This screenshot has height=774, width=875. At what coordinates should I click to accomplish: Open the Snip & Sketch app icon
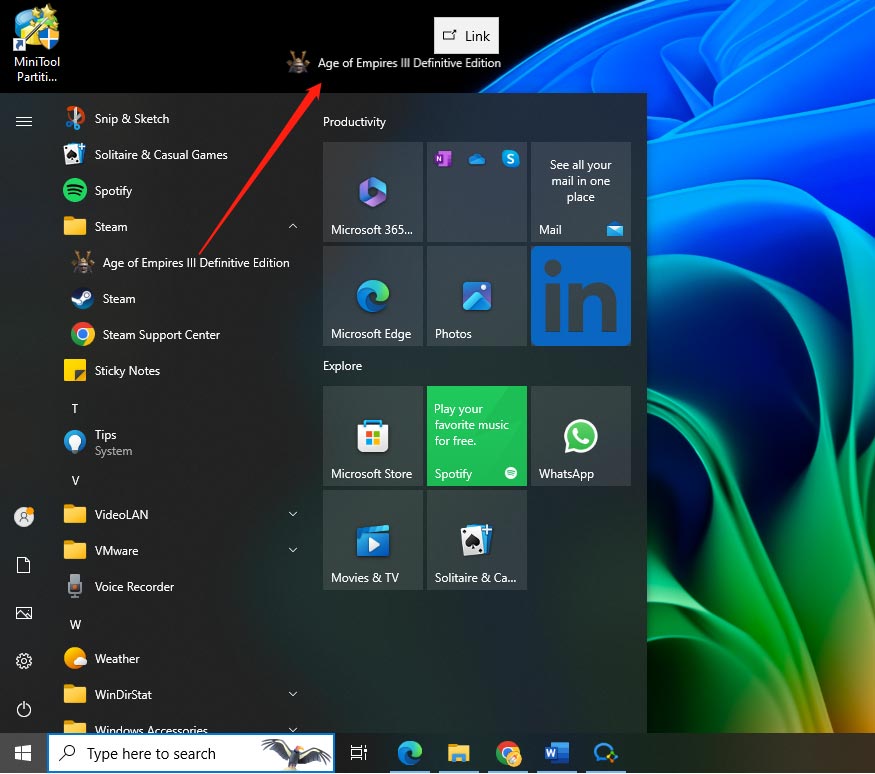point(74,118)
